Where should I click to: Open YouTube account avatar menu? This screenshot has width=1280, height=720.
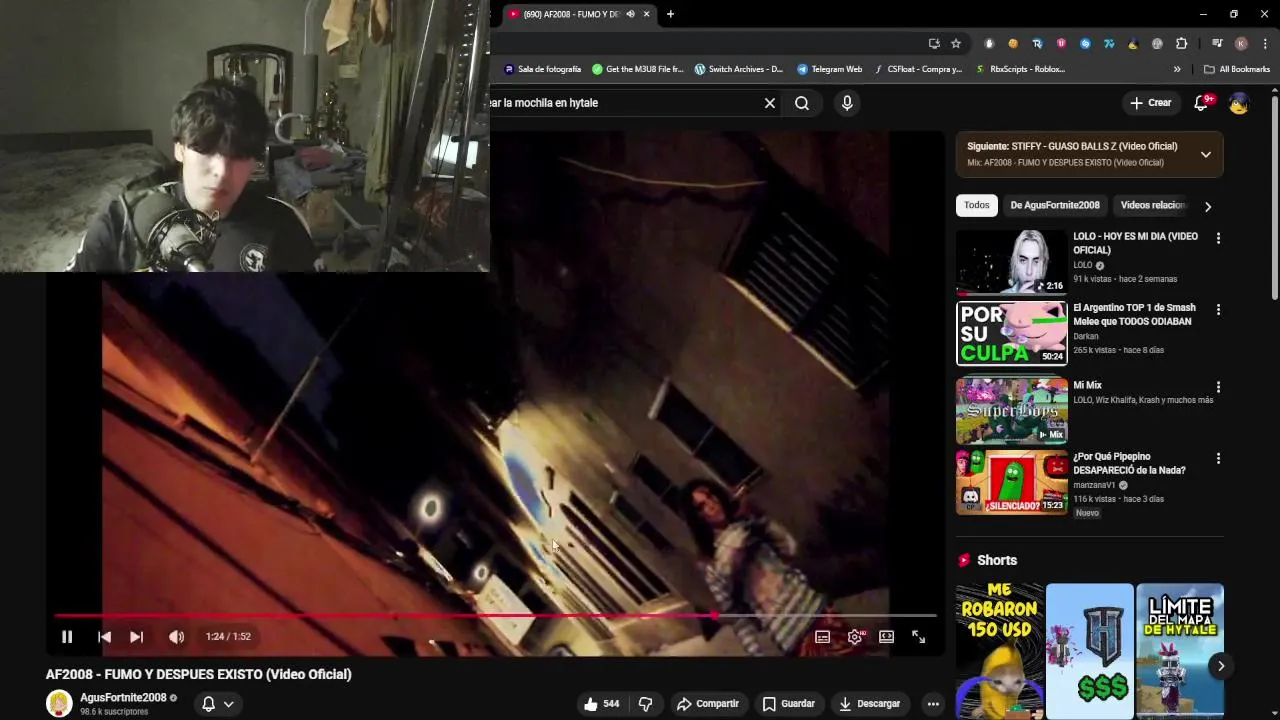click(1238, 103)
